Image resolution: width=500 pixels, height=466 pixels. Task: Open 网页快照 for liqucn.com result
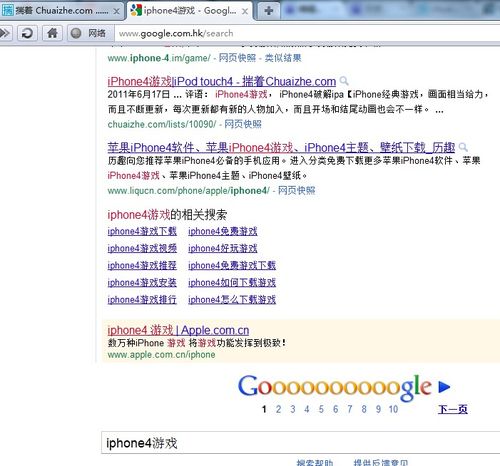pyautogui.click(x=297, y=190)
